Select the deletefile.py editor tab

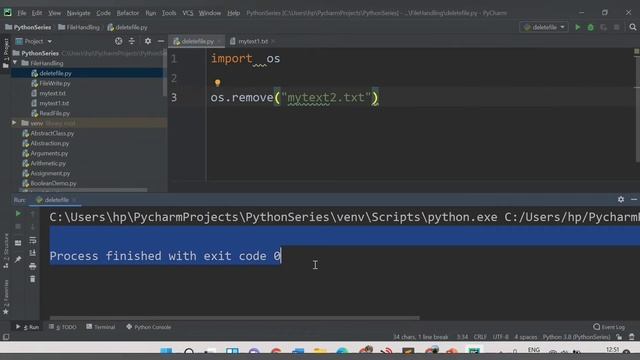(x=198, y=41)
